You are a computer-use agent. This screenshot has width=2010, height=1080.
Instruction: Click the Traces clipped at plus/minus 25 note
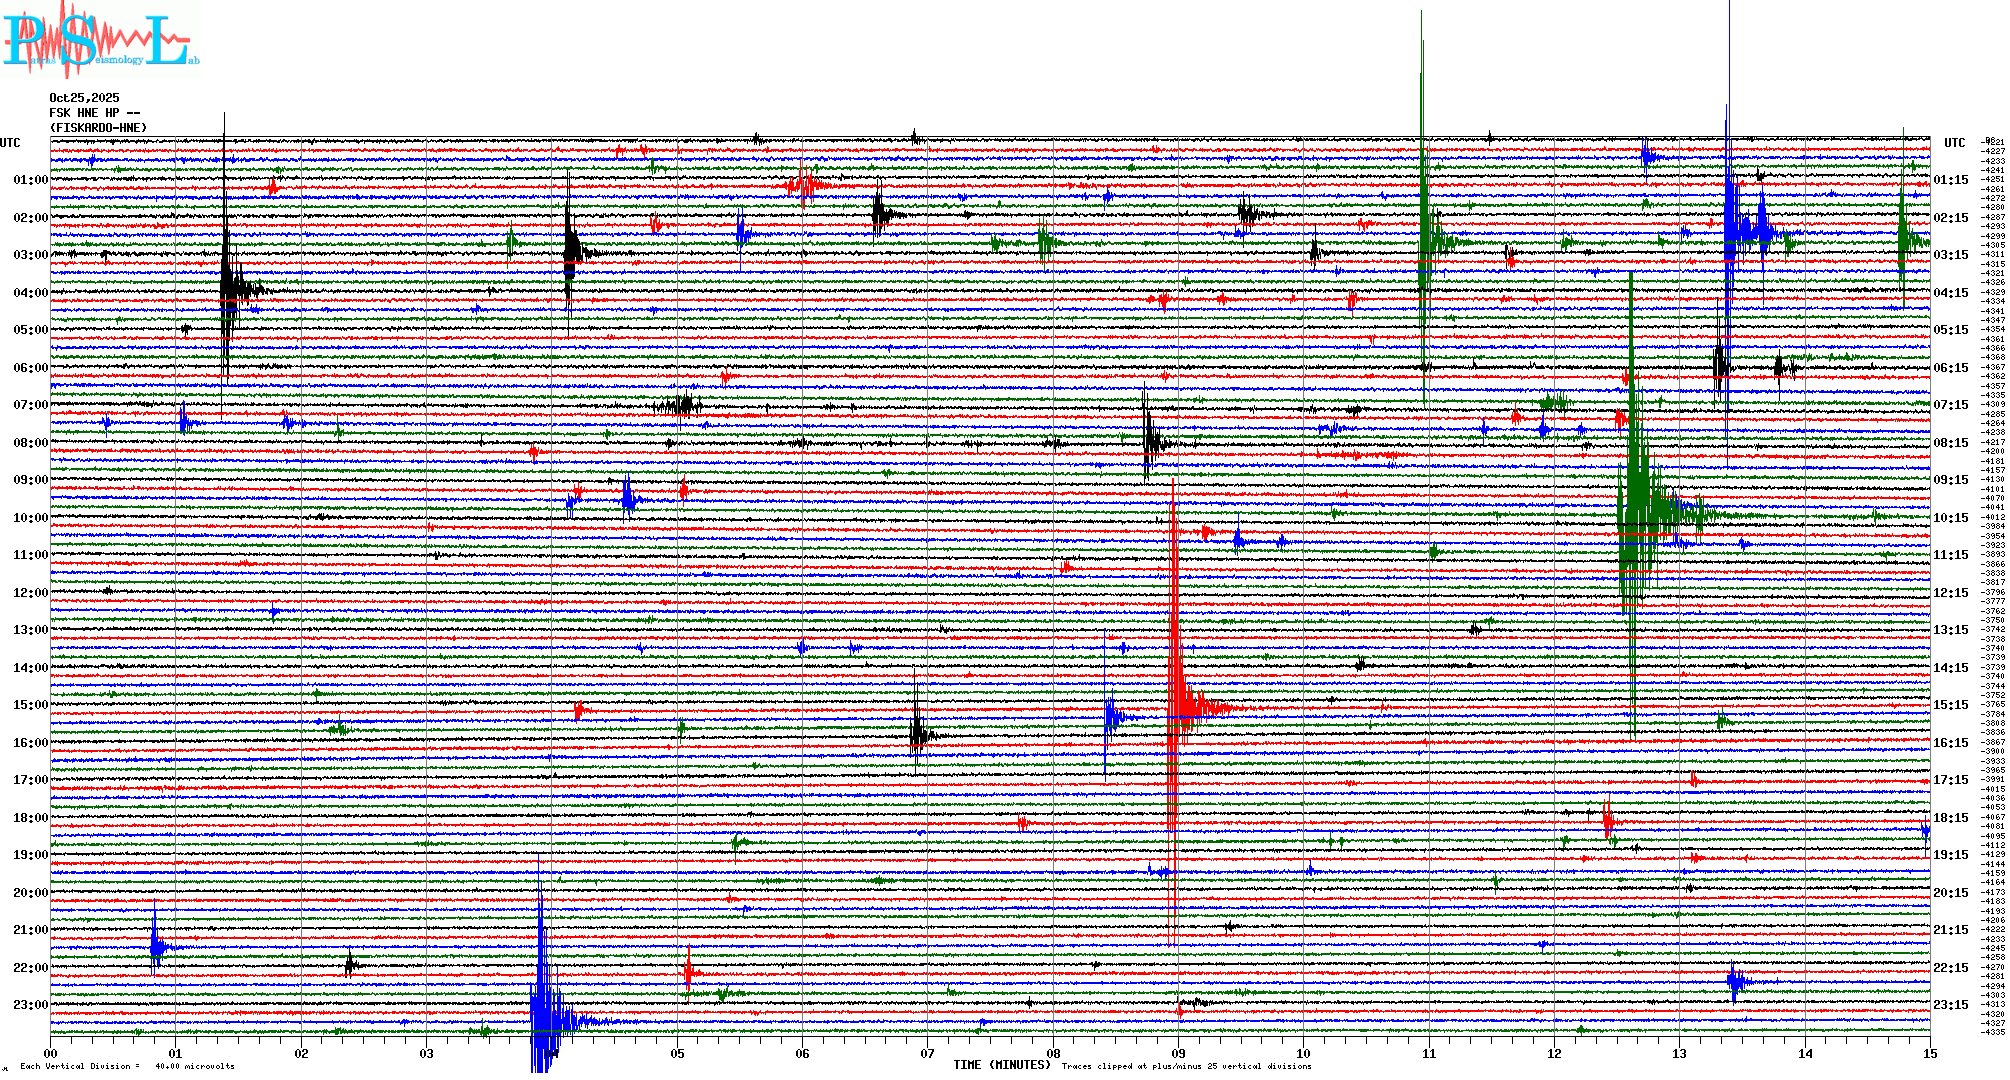[1186, 1066]
